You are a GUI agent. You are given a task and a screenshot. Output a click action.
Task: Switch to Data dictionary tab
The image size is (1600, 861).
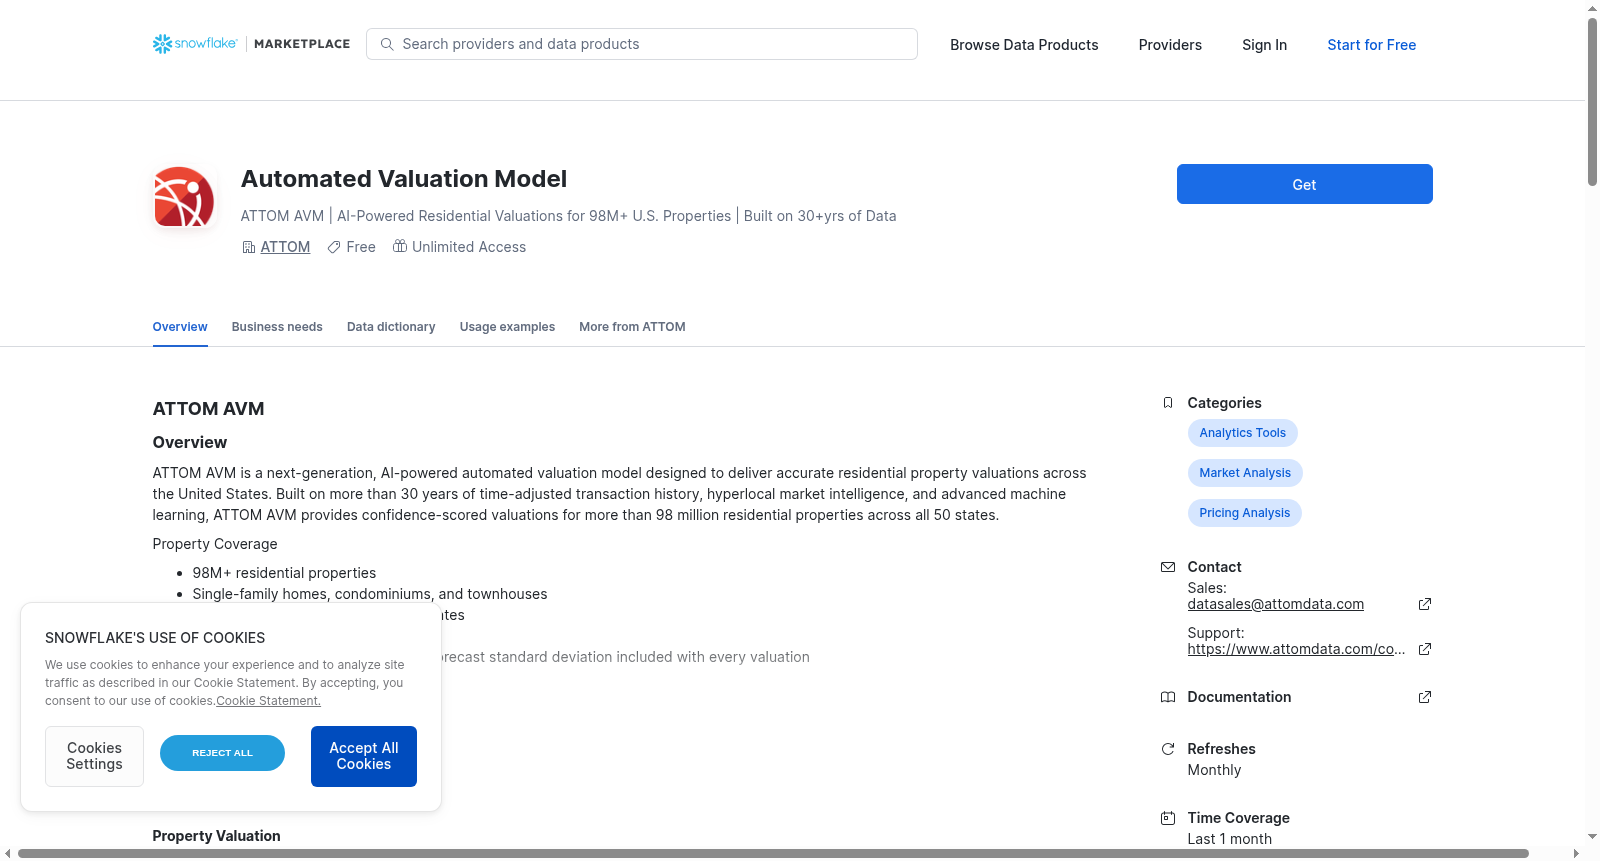tap(391, 327)
